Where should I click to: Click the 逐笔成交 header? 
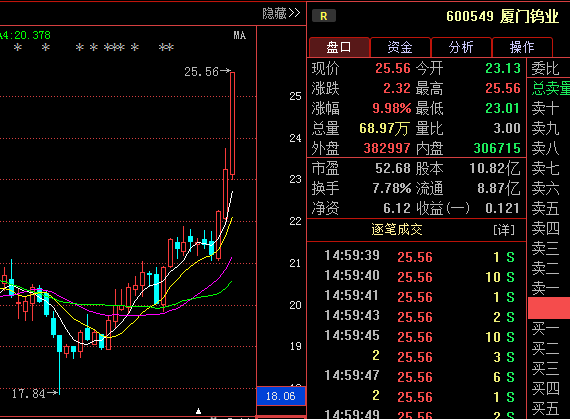tap(397, 230)
